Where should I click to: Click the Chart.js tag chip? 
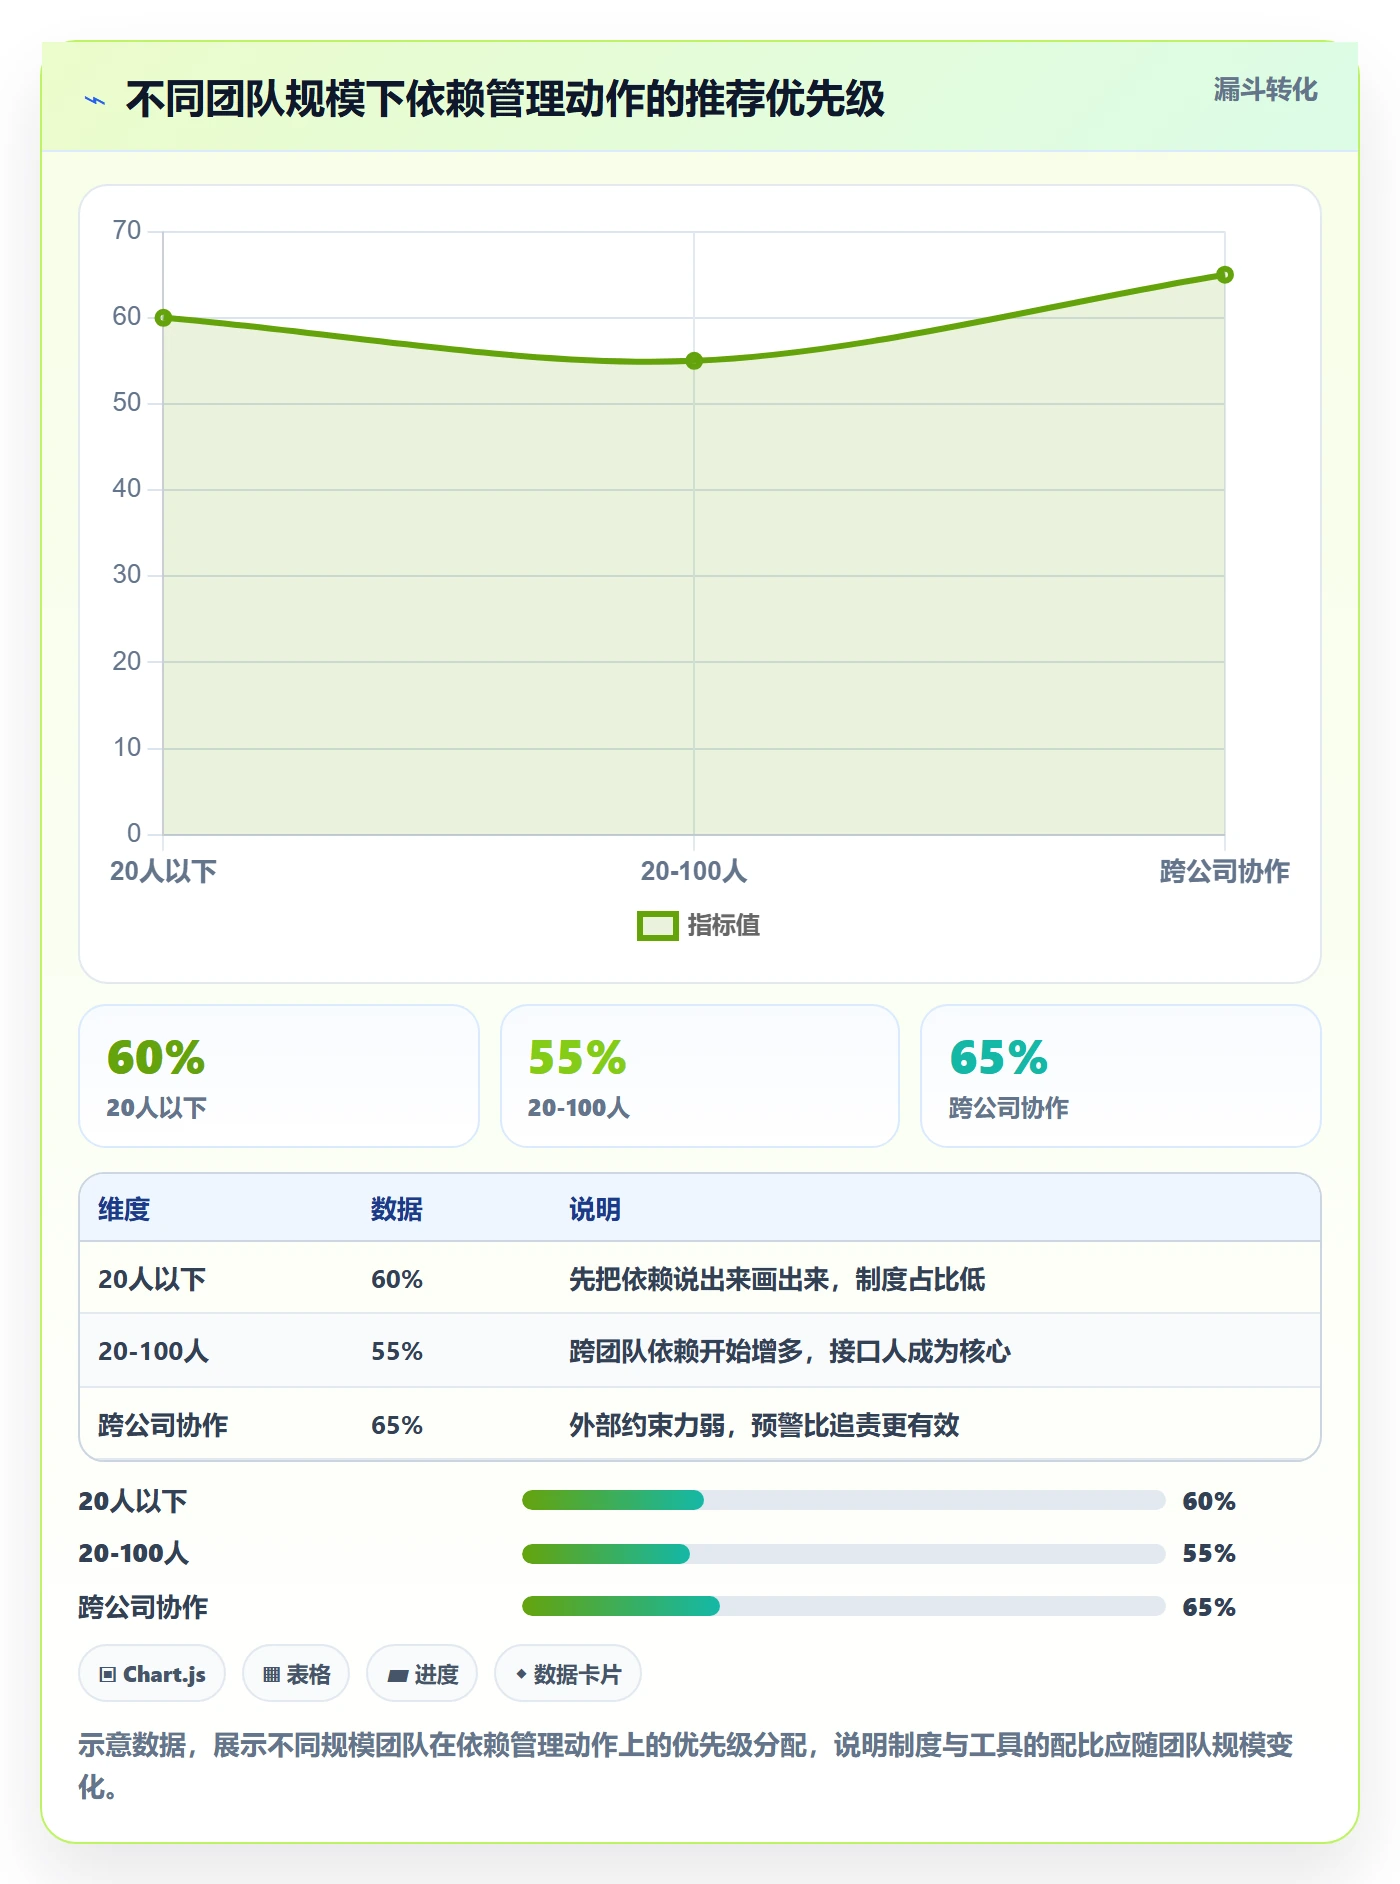point(152,1673)
